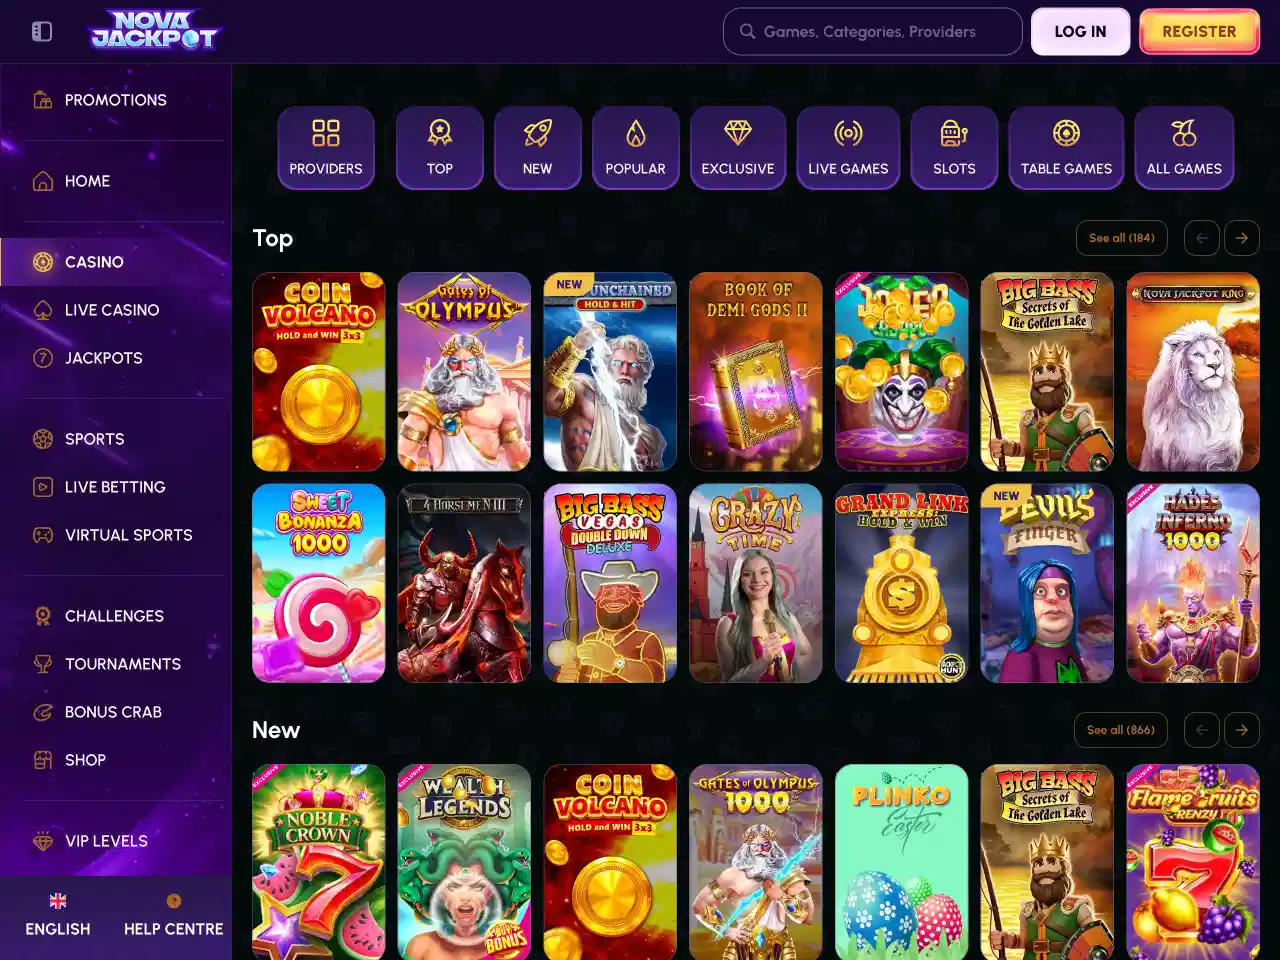The width and height of the screenshot is (1280, 960).
Task: Open the English language selector
Action: click(58, 915)
